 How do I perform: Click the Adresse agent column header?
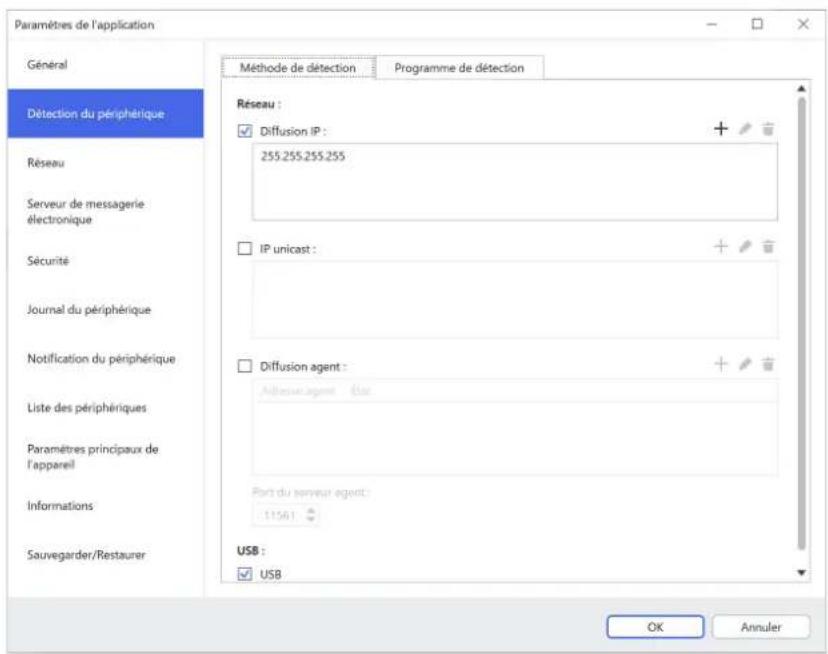[x=298, y=391]
